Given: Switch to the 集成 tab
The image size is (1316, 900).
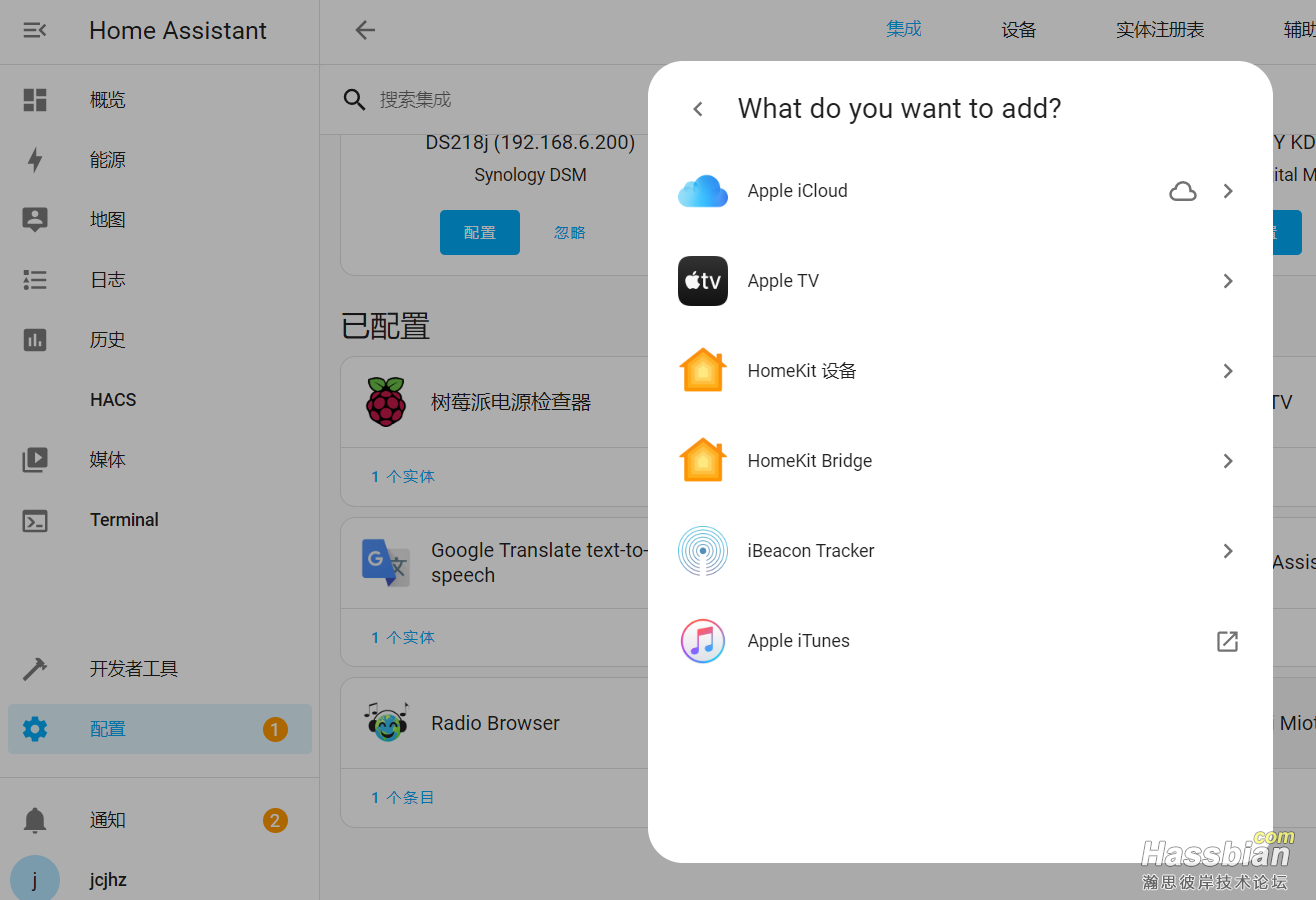Looking at the screenshot, I should [904, 29].
